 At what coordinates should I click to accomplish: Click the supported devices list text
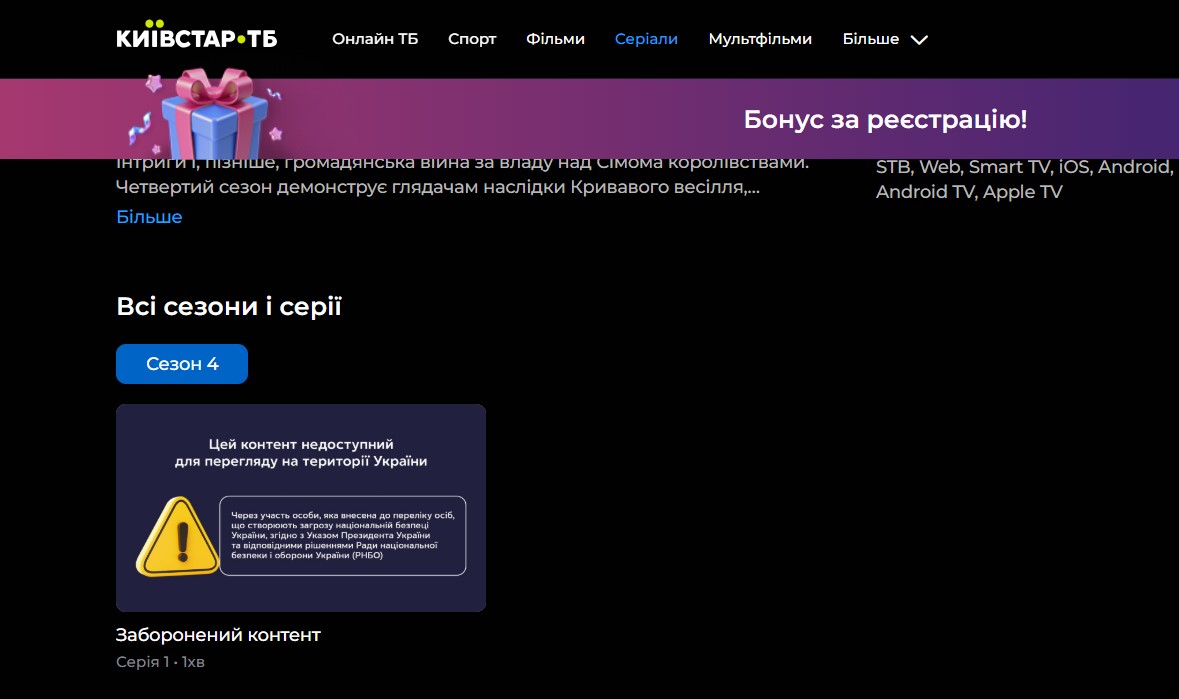[x=1020, y=180]
